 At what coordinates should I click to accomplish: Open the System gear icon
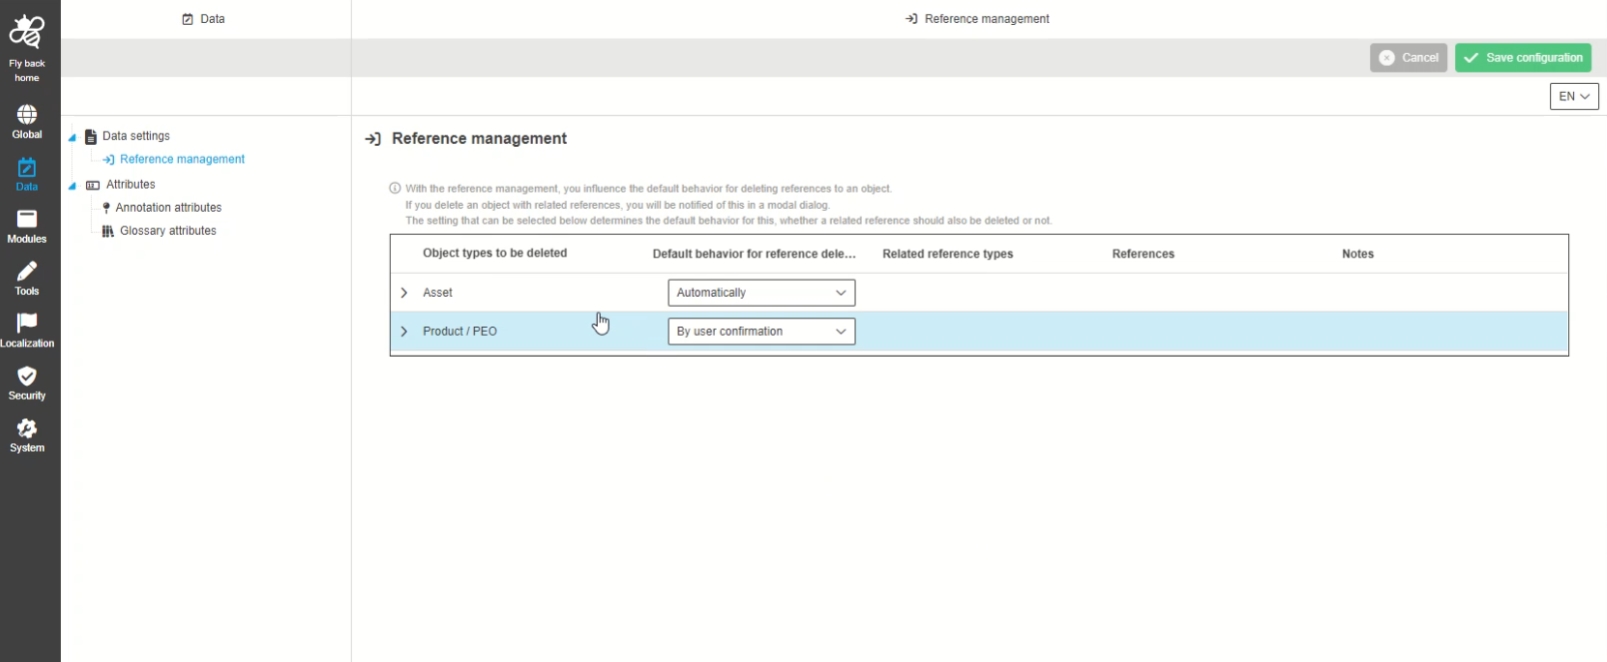pyautogui.click(x=27, y=429)
